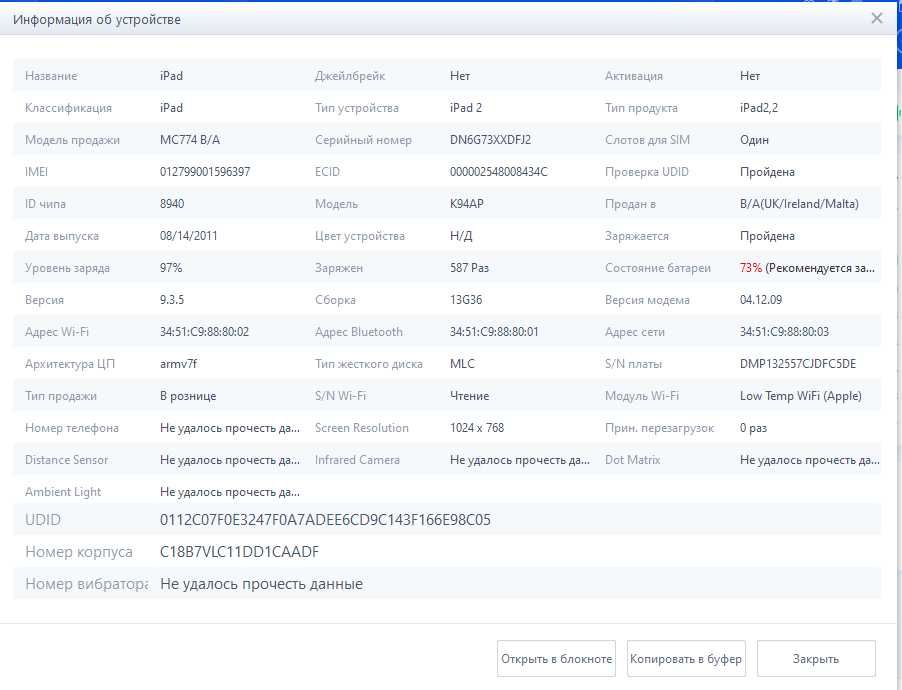Select the IMEI value 012799001596397
The width and height of the screenshot is (902, 690).
coord(205,171)
